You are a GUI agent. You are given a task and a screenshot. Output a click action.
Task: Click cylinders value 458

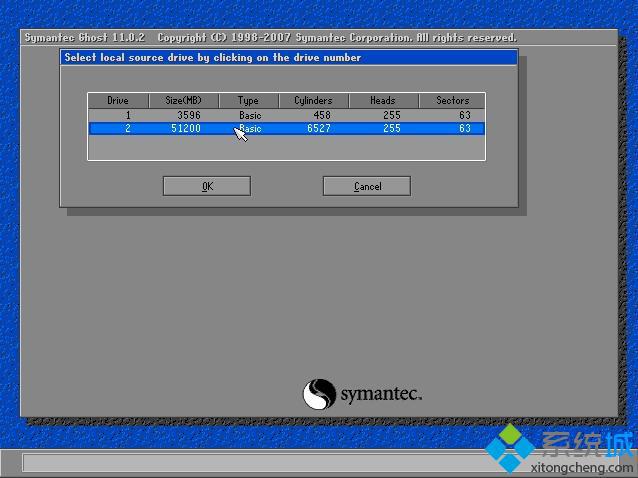(x=322, y=116)
